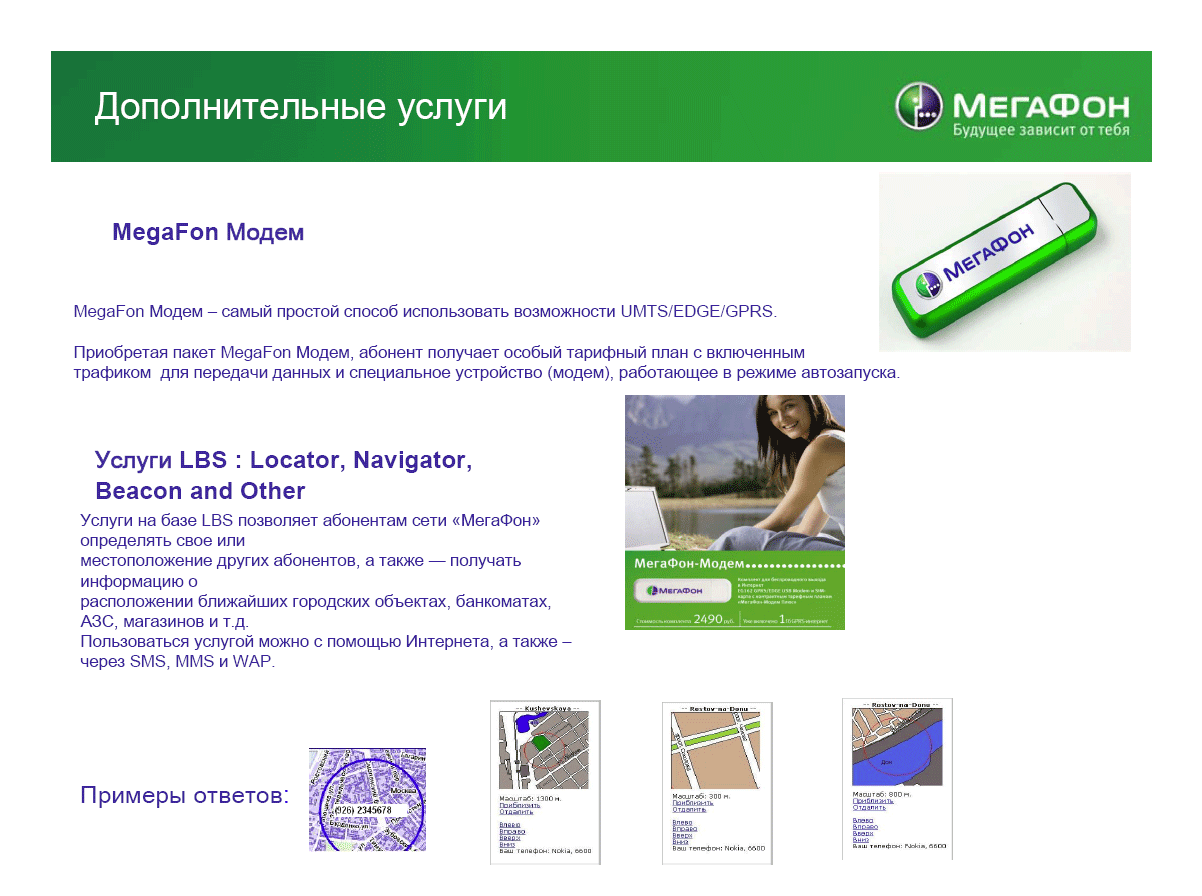Click Отдалить under the 300 м scale map

tap(689, 809)
